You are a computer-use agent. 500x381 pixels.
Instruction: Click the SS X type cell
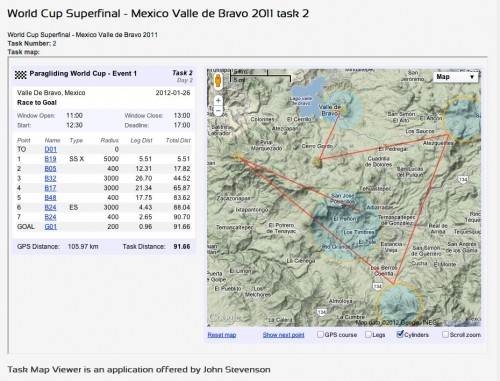tap(76, 159)
